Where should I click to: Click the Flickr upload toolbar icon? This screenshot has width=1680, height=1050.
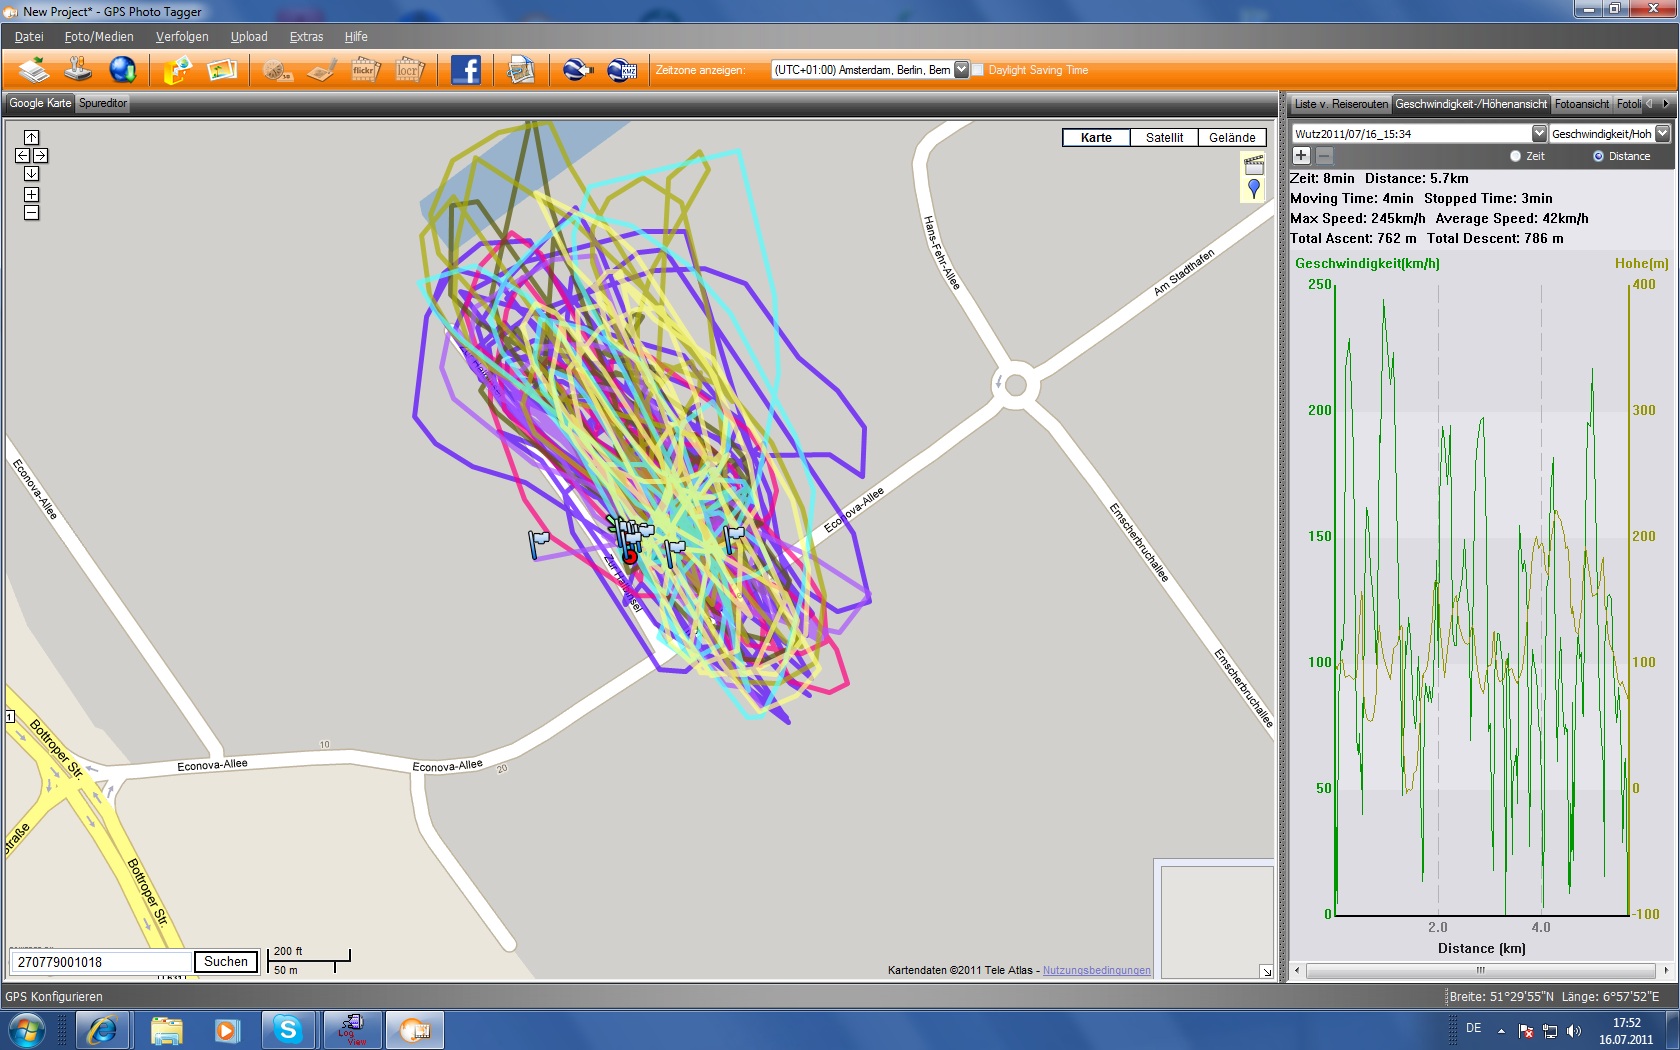click(364, 70)
